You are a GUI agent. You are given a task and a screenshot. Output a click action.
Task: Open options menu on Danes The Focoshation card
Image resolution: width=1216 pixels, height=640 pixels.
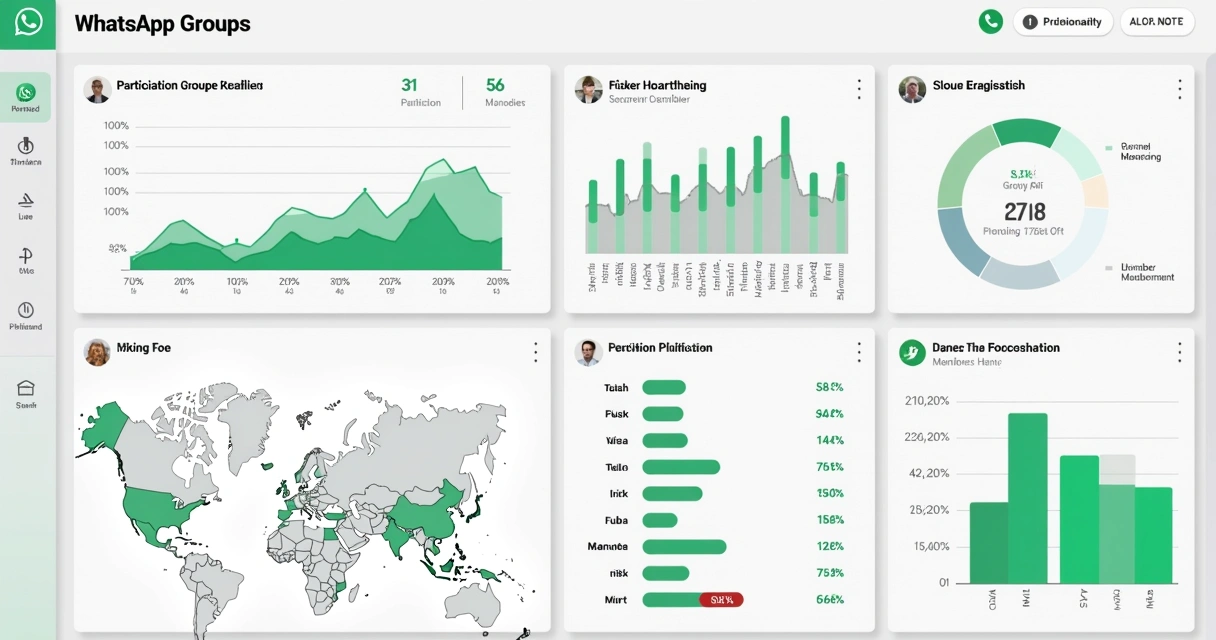coord(1179,351)
